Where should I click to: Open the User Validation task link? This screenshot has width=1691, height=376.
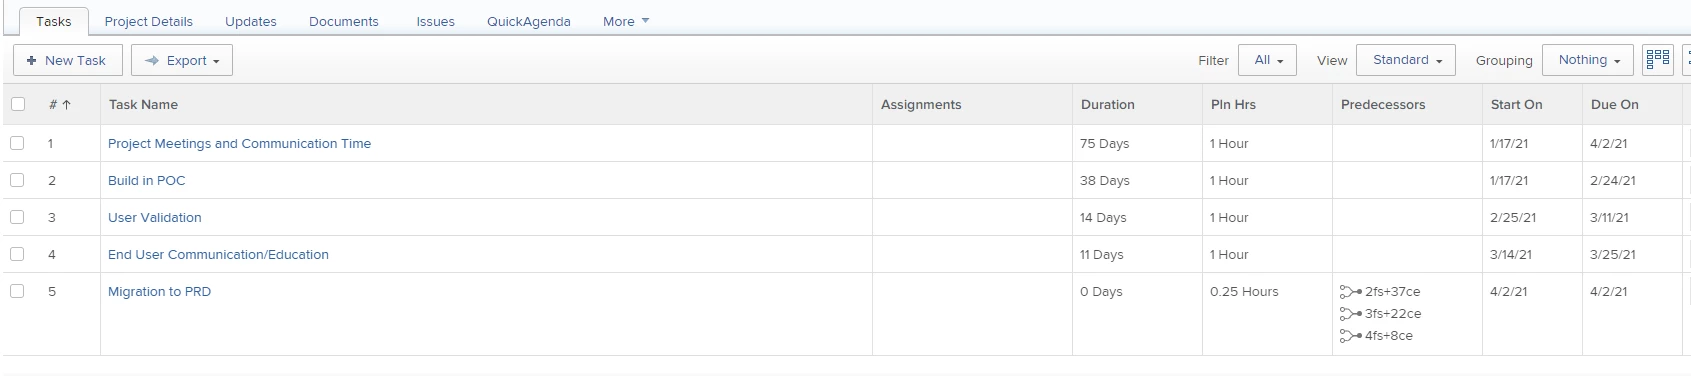coord(155,217)
